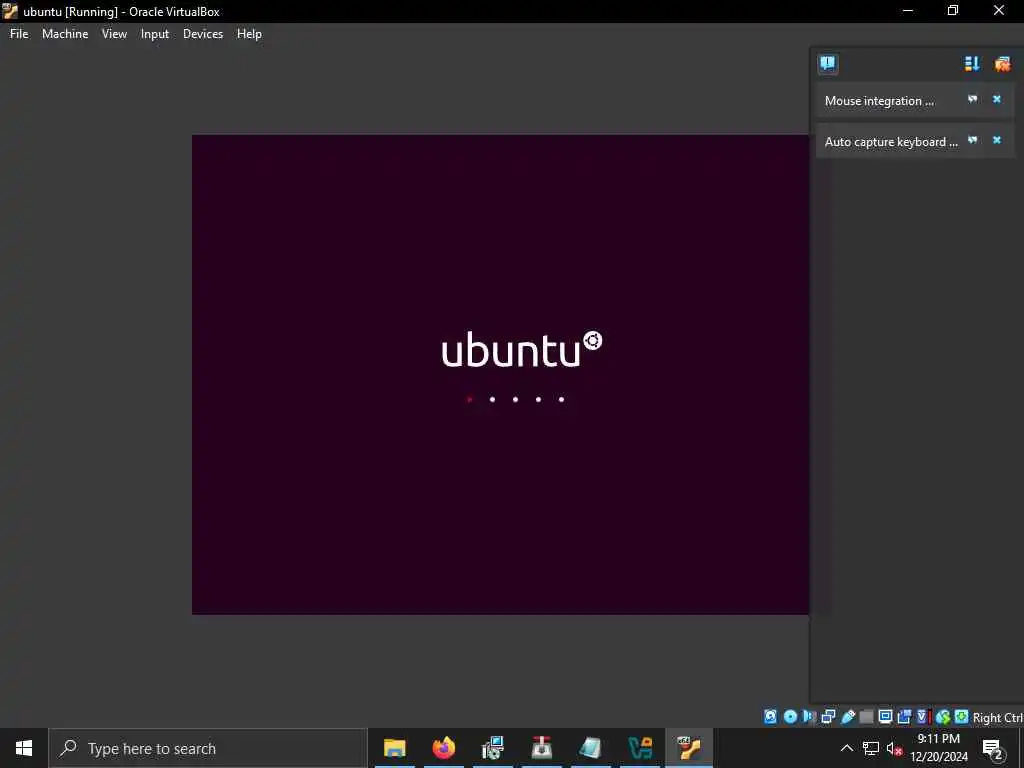This screenshot has width=1024, height=768.
Task: Click the notification sort order icon
Action: 972,63
